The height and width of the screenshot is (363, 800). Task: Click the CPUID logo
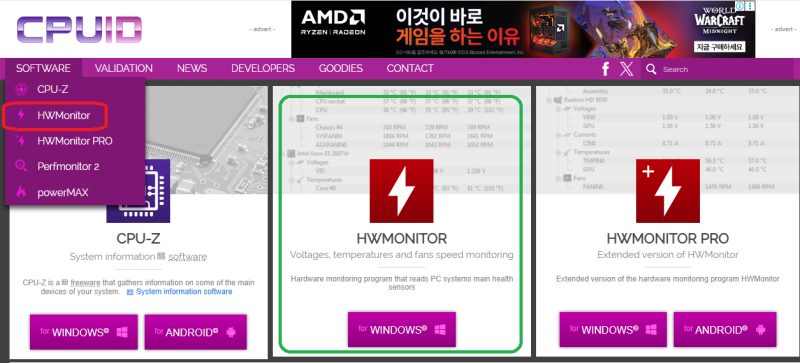79,29
